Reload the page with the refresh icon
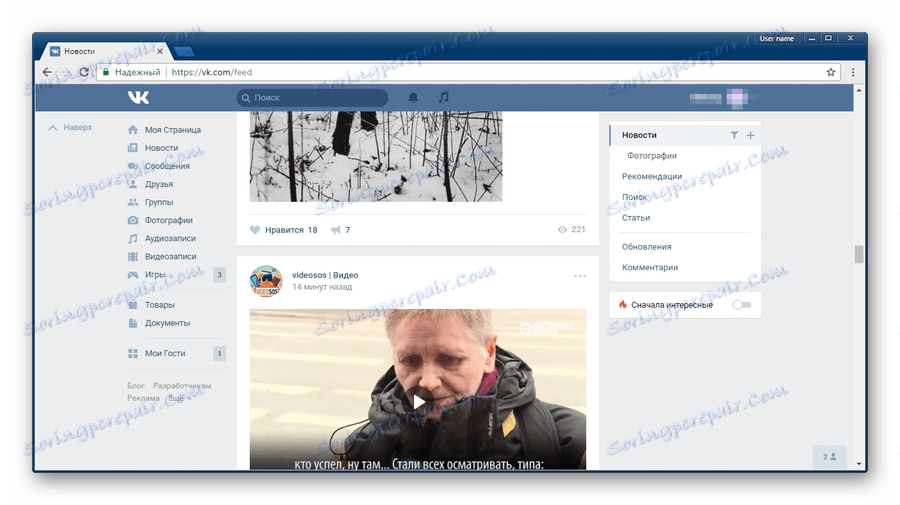This screenshot has height=505, width=900. [84, 72]
